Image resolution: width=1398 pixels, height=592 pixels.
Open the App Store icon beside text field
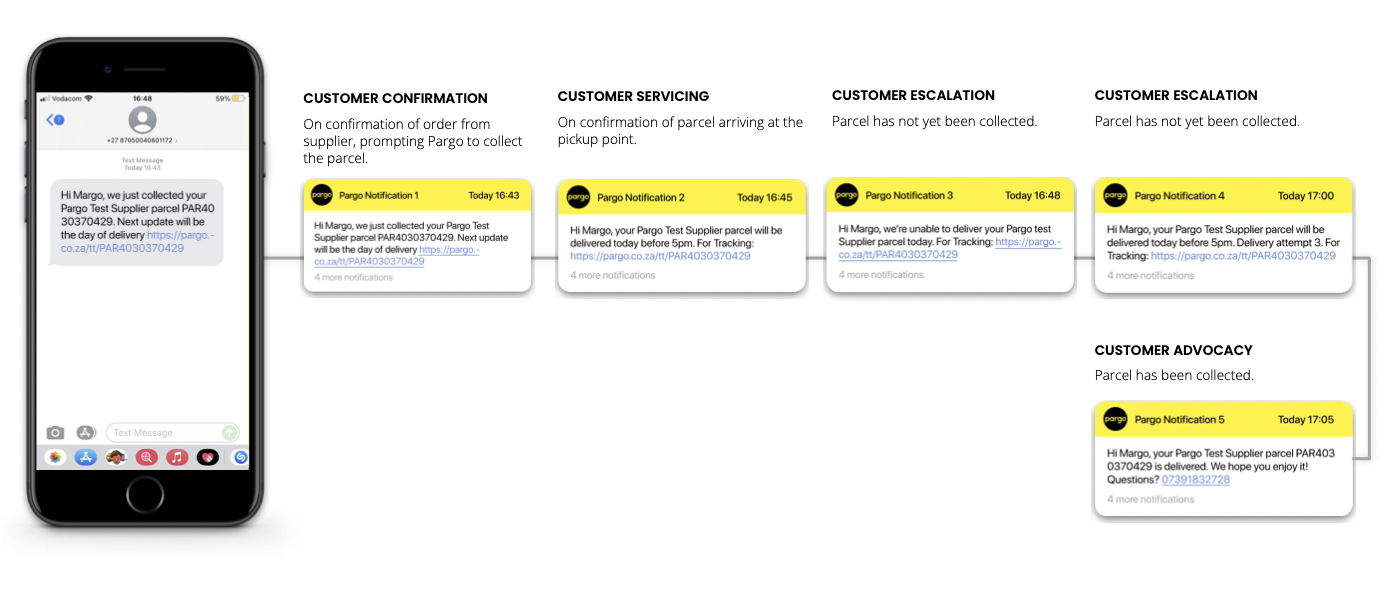[x=86, y=433]
